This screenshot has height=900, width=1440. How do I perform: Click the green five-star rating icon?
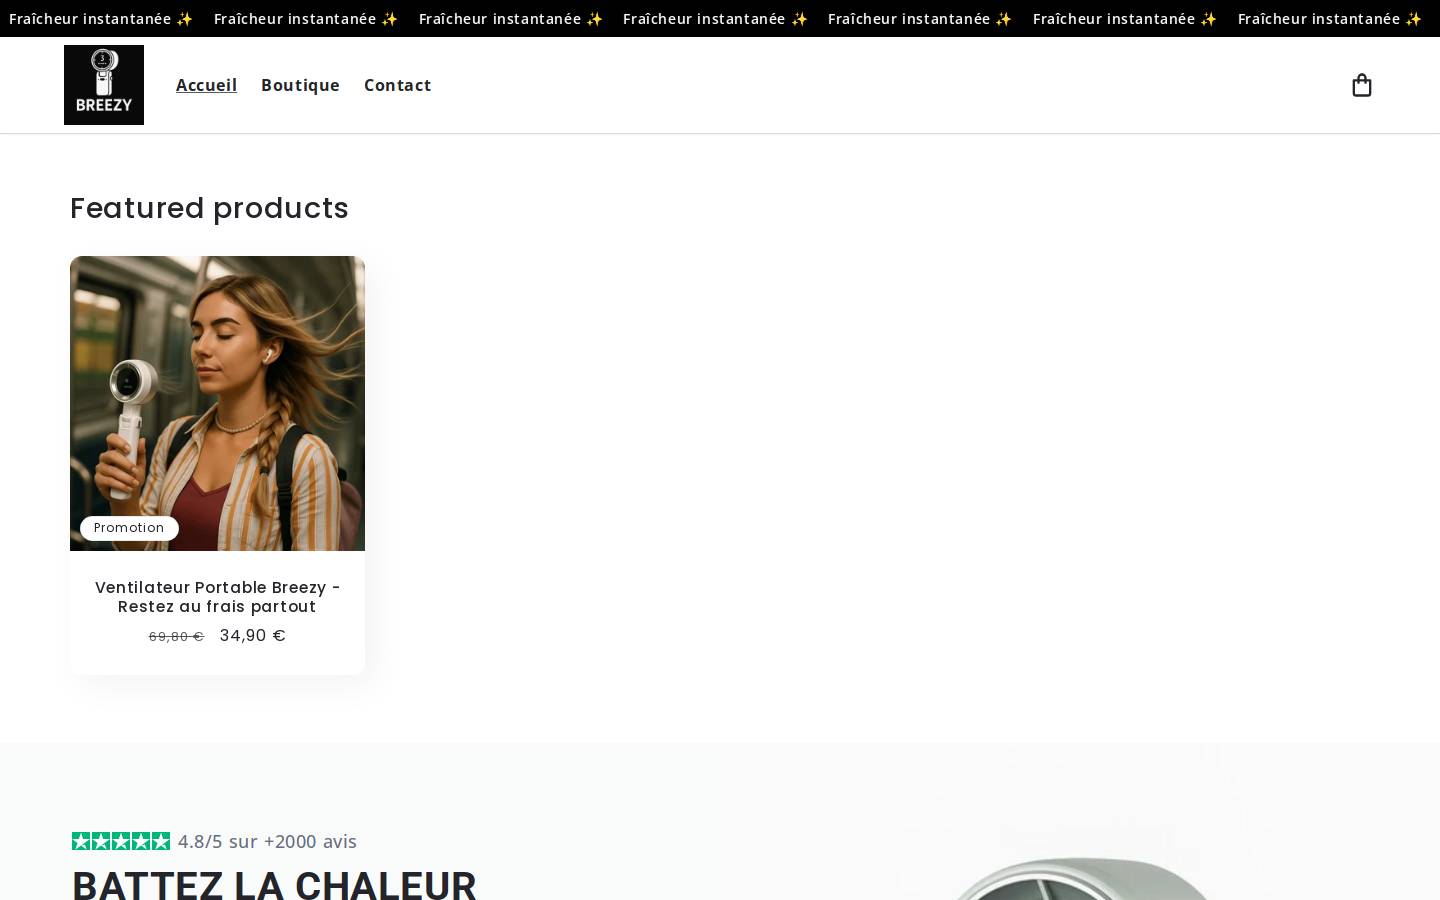(x=121, y=841)
